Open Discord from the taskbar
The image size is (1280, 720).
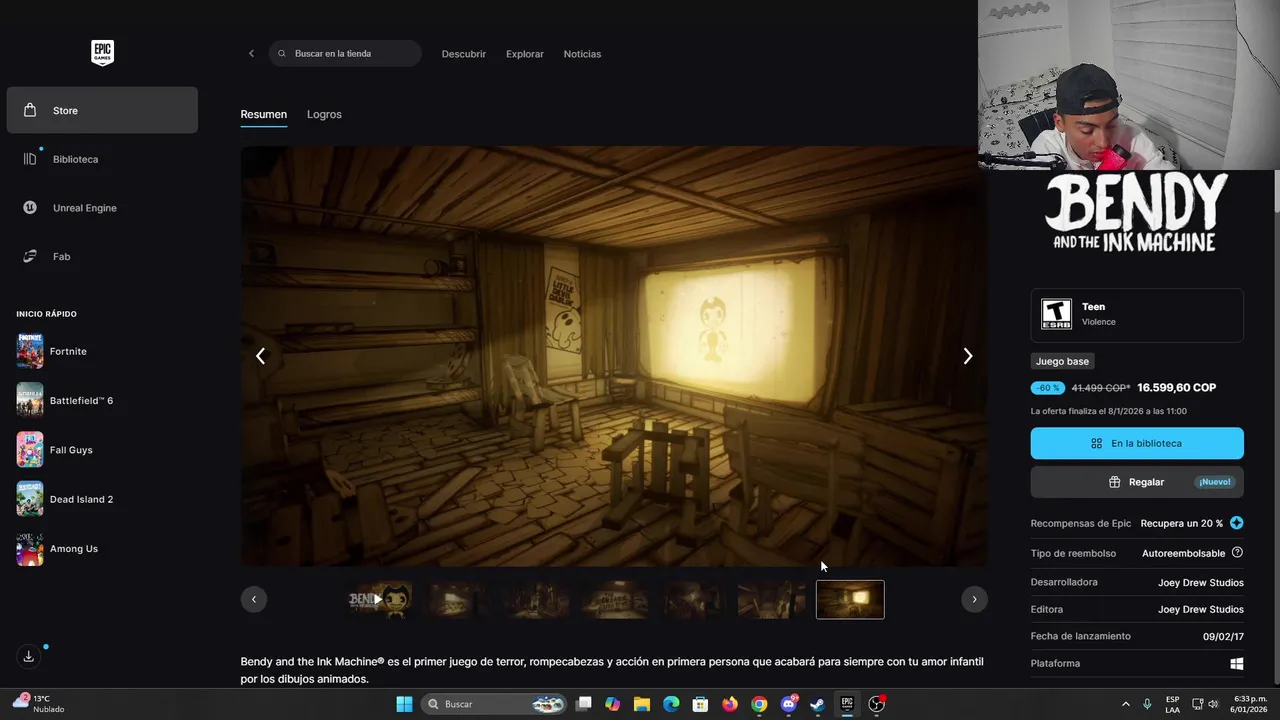789,704
